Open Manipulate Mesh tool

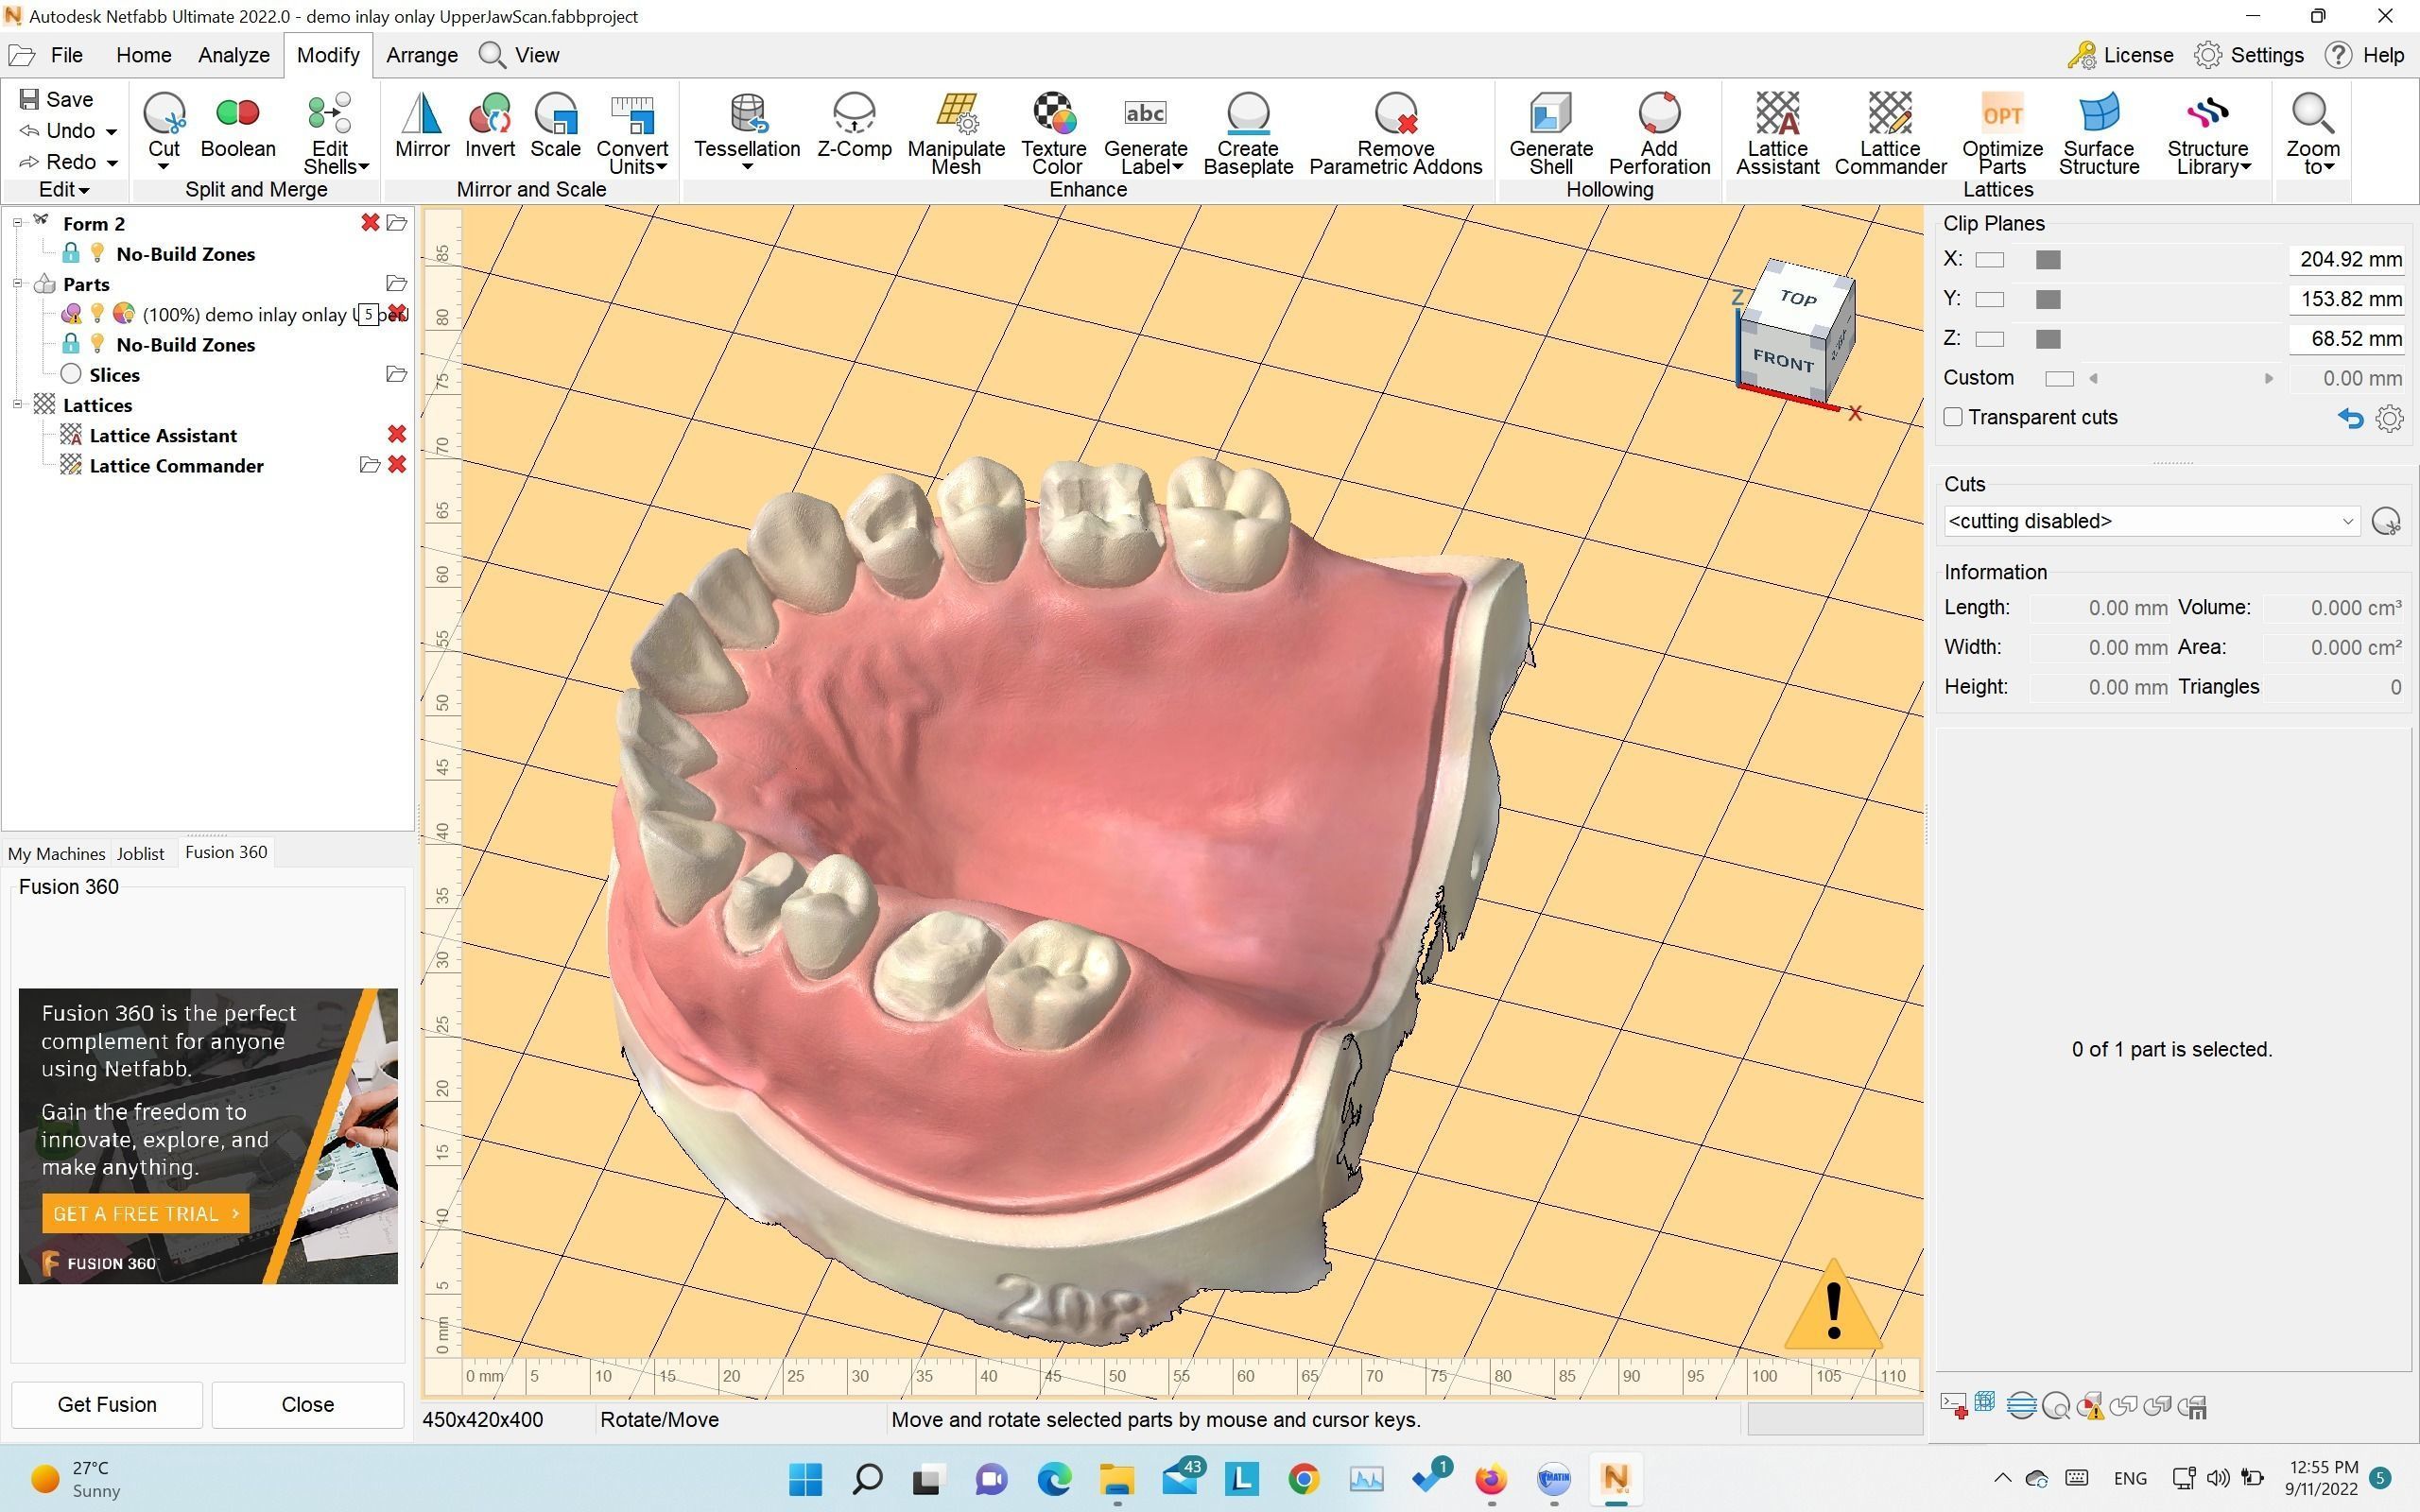pos(956,134)
